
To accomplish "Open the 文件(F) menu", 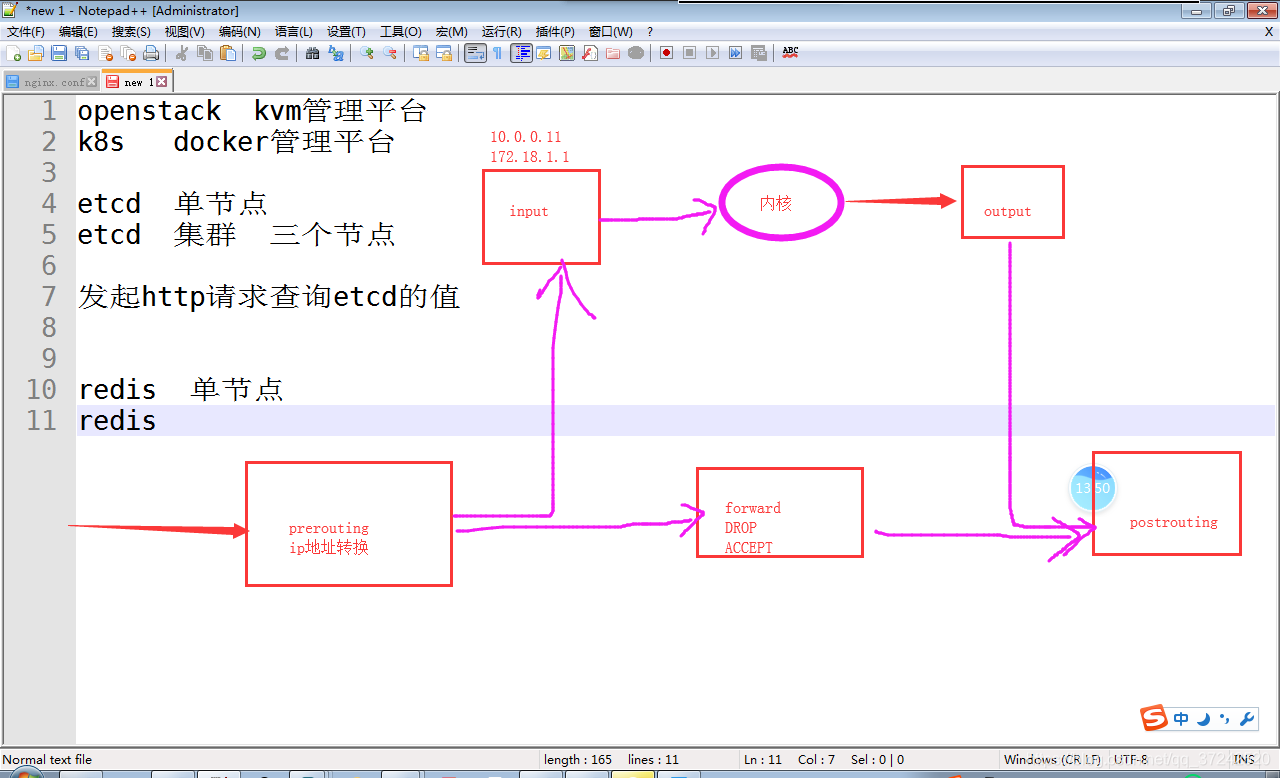I will [26, 32].
